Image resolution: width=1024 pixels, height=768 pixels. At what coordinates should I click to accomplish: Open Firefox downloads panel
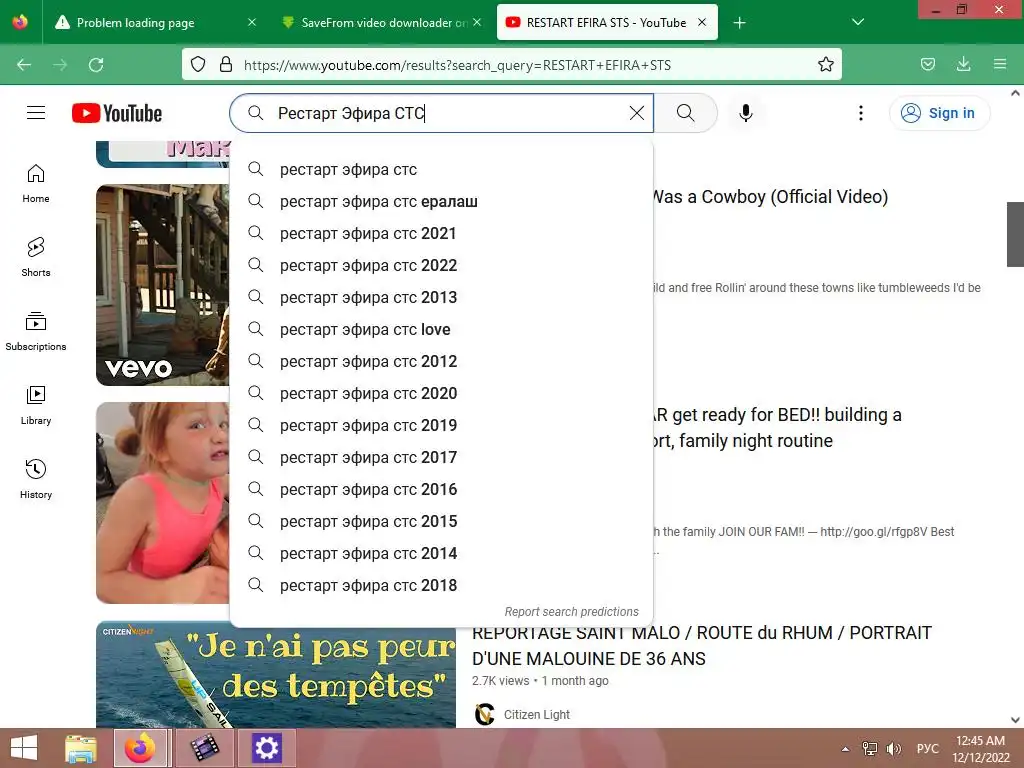963,64
